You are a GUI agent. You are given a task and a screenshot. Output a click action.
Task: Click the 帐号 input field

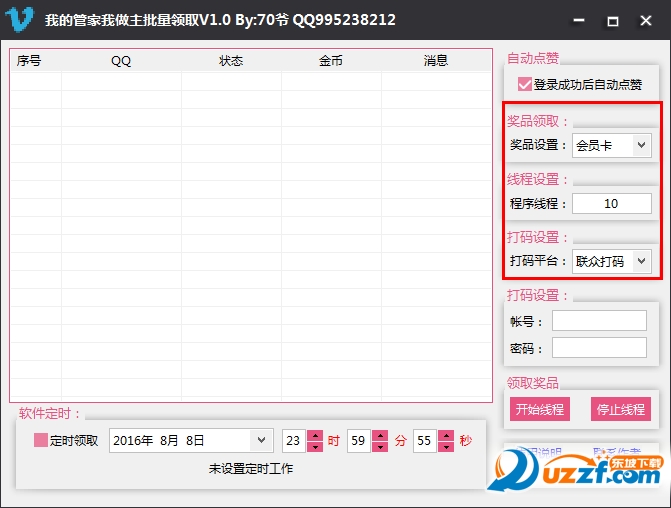pos(599,321)
